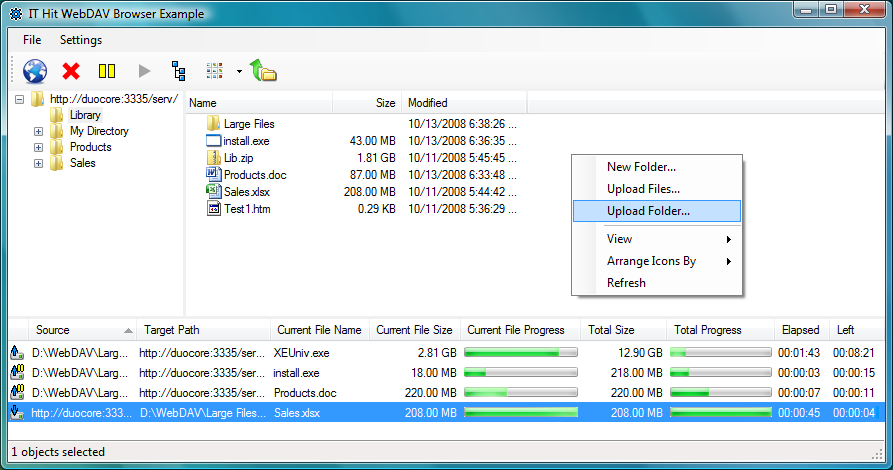Sort file list by Name column
The image size is (893, 470).
tap(259, 103)
